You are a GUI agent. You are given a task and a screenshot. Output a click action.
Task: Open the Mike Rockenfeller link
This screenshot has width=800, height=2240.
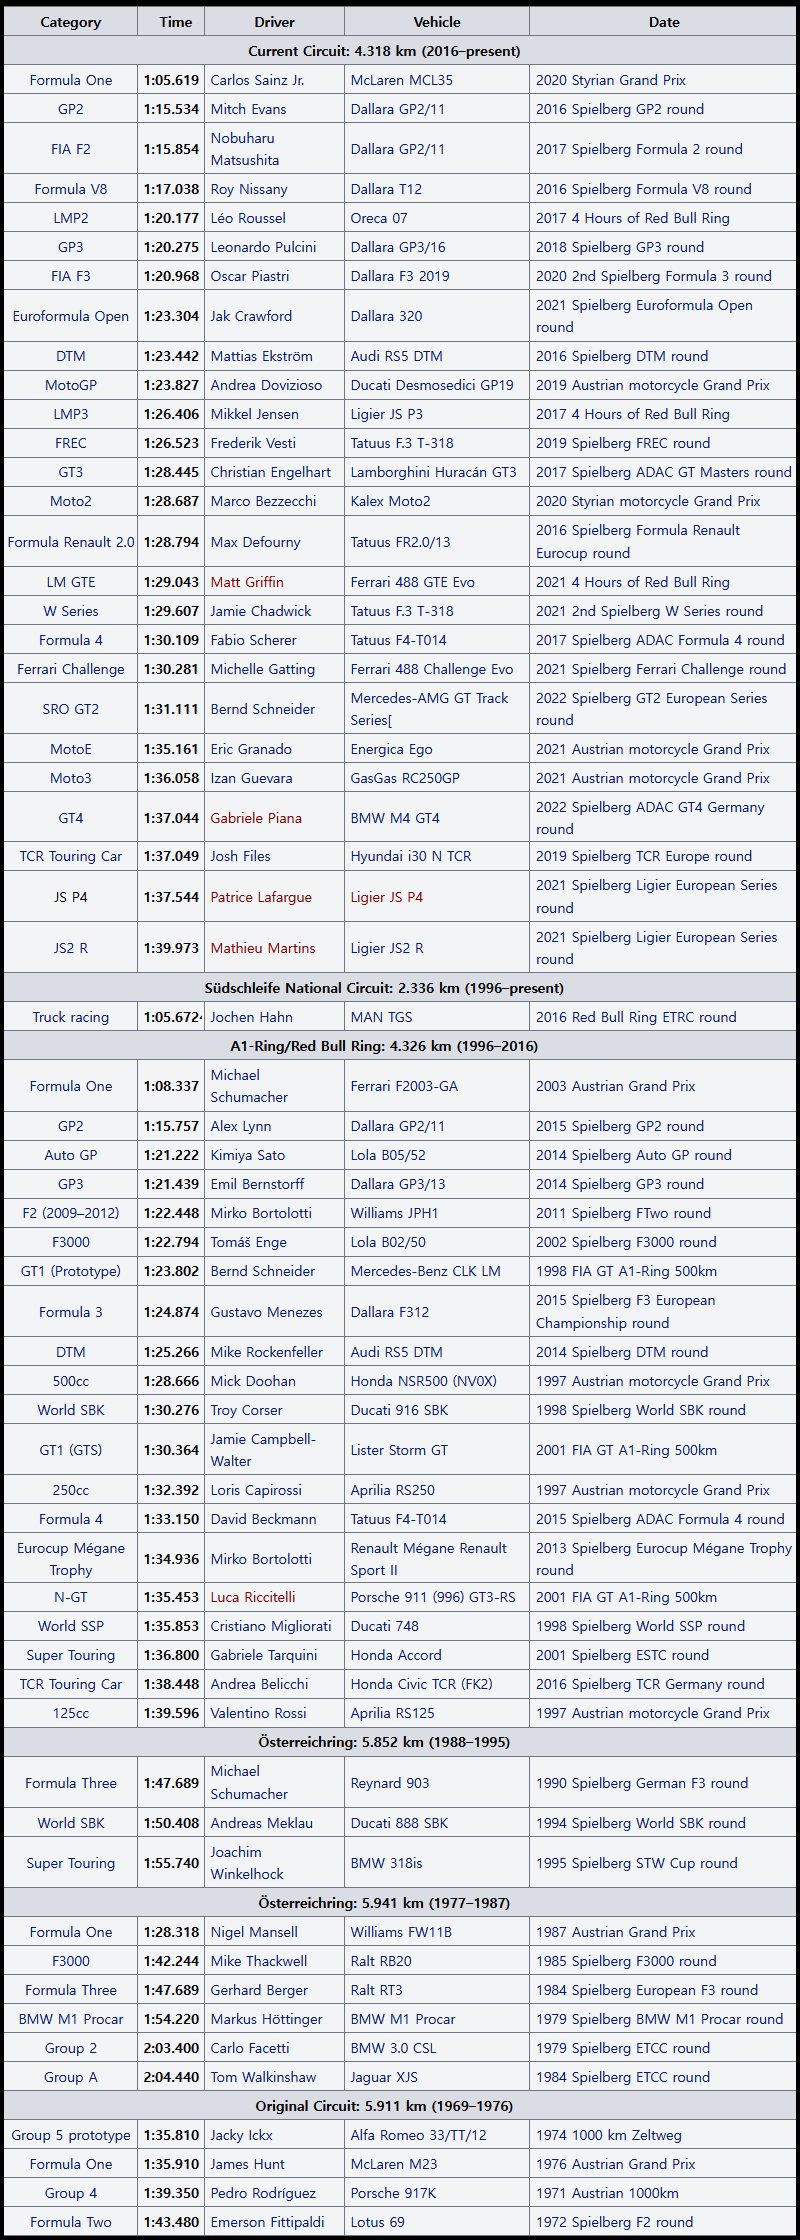pos(267,1352)
